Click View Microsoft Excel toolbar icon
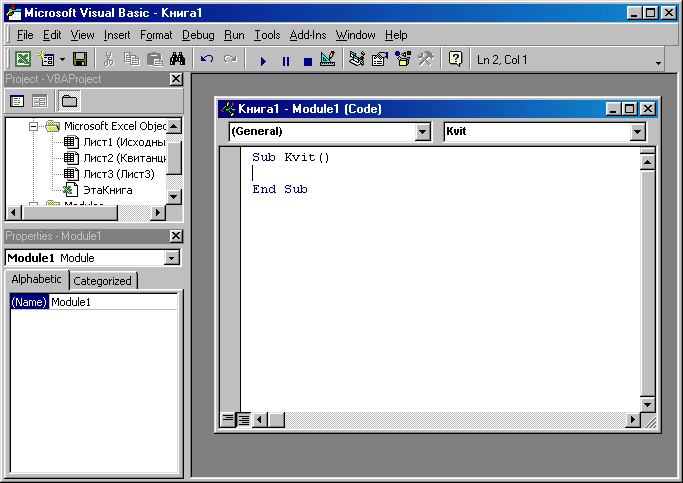 (x=23, y=59)
